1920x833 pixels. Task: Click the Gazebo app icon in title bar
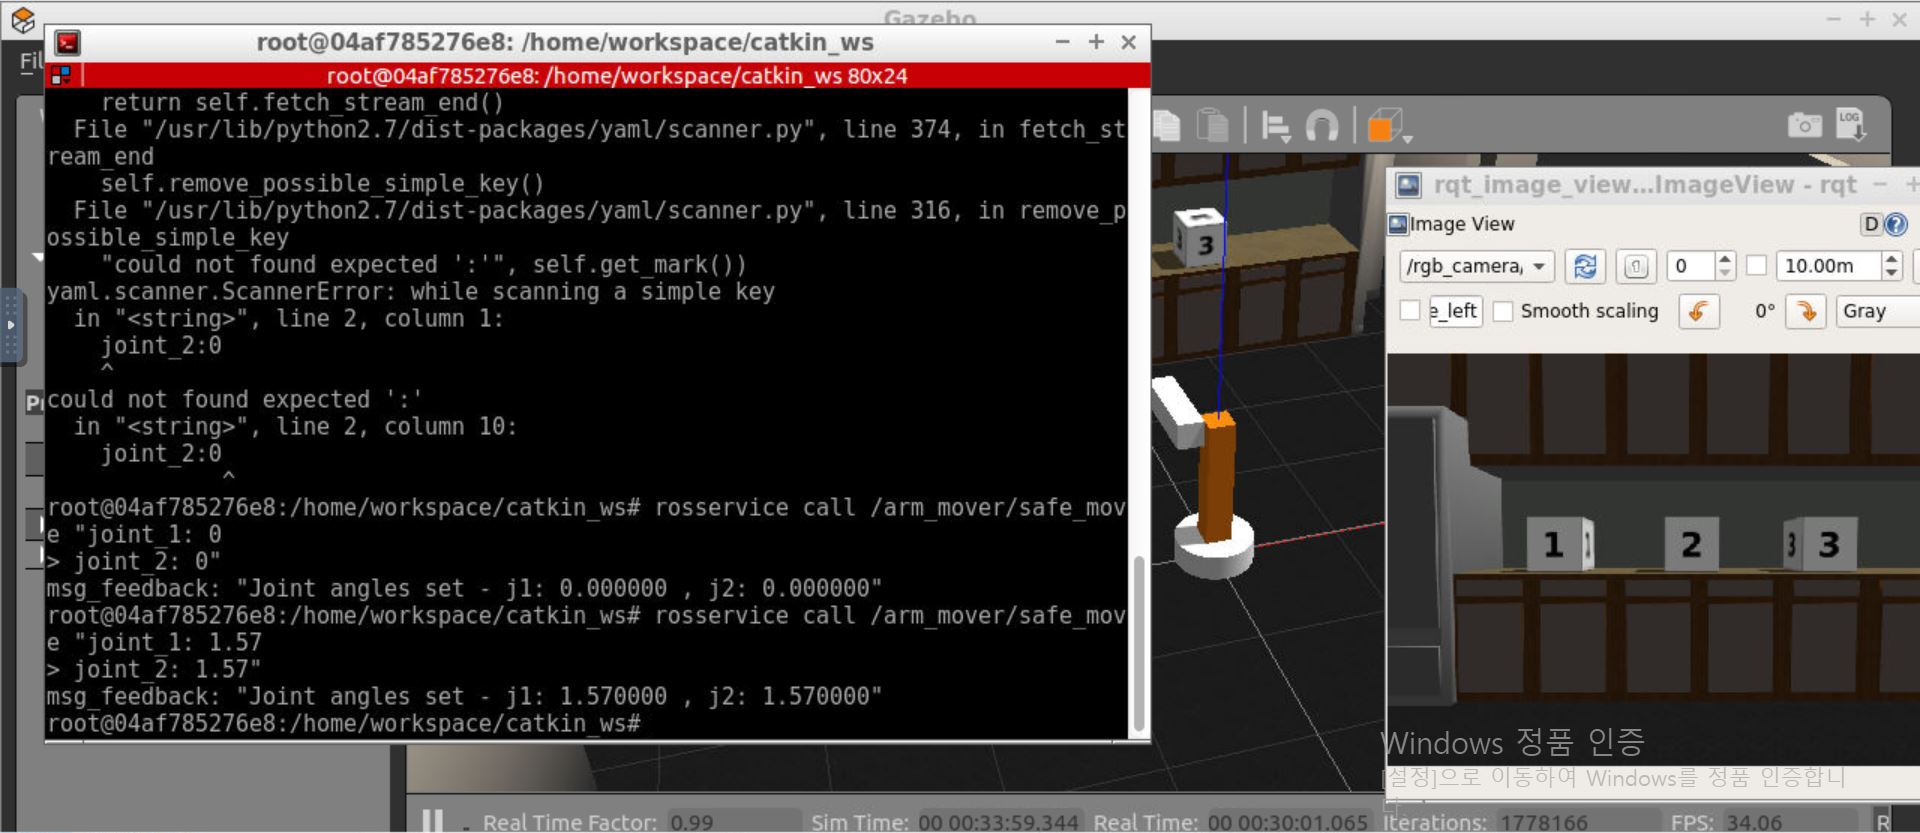pyautogui.click(x=22, y=19)
